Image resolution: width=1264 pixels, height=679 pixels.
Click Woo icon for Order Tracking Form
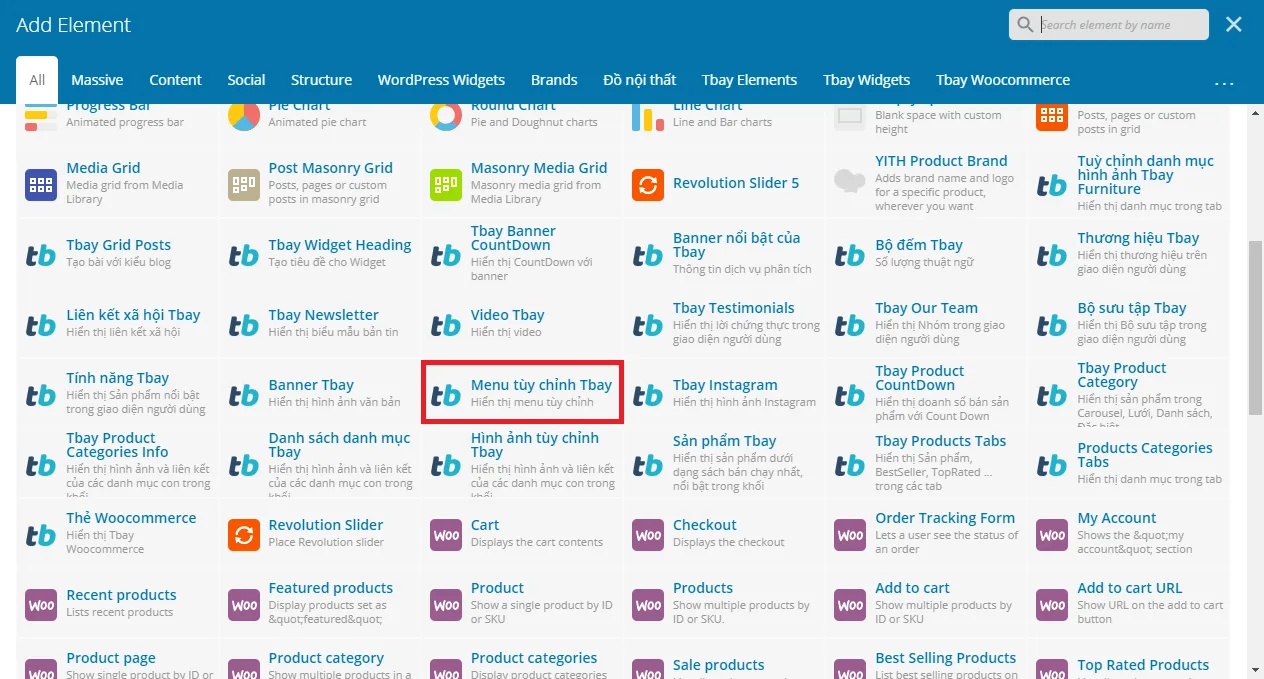pos(850,535)
